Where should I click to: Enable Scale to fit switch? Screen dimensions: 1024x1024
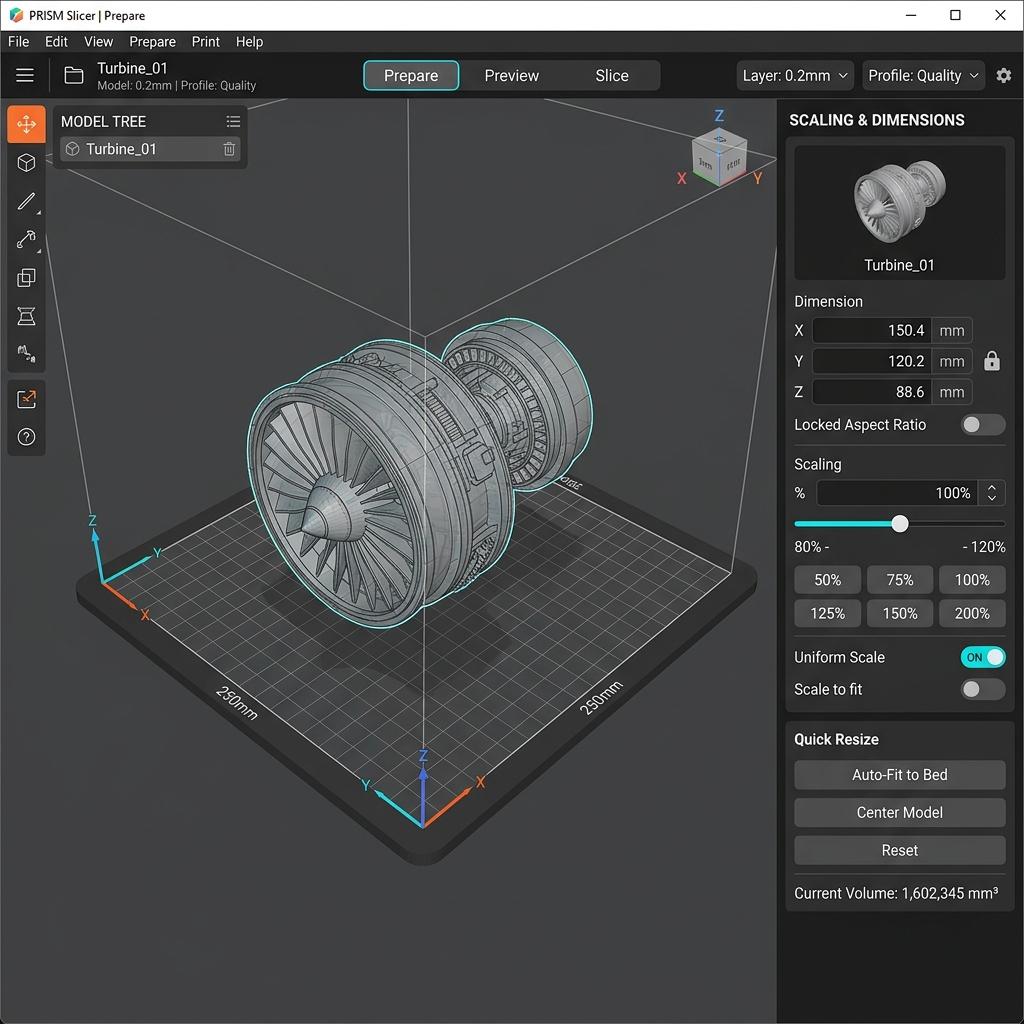[983, 689]
